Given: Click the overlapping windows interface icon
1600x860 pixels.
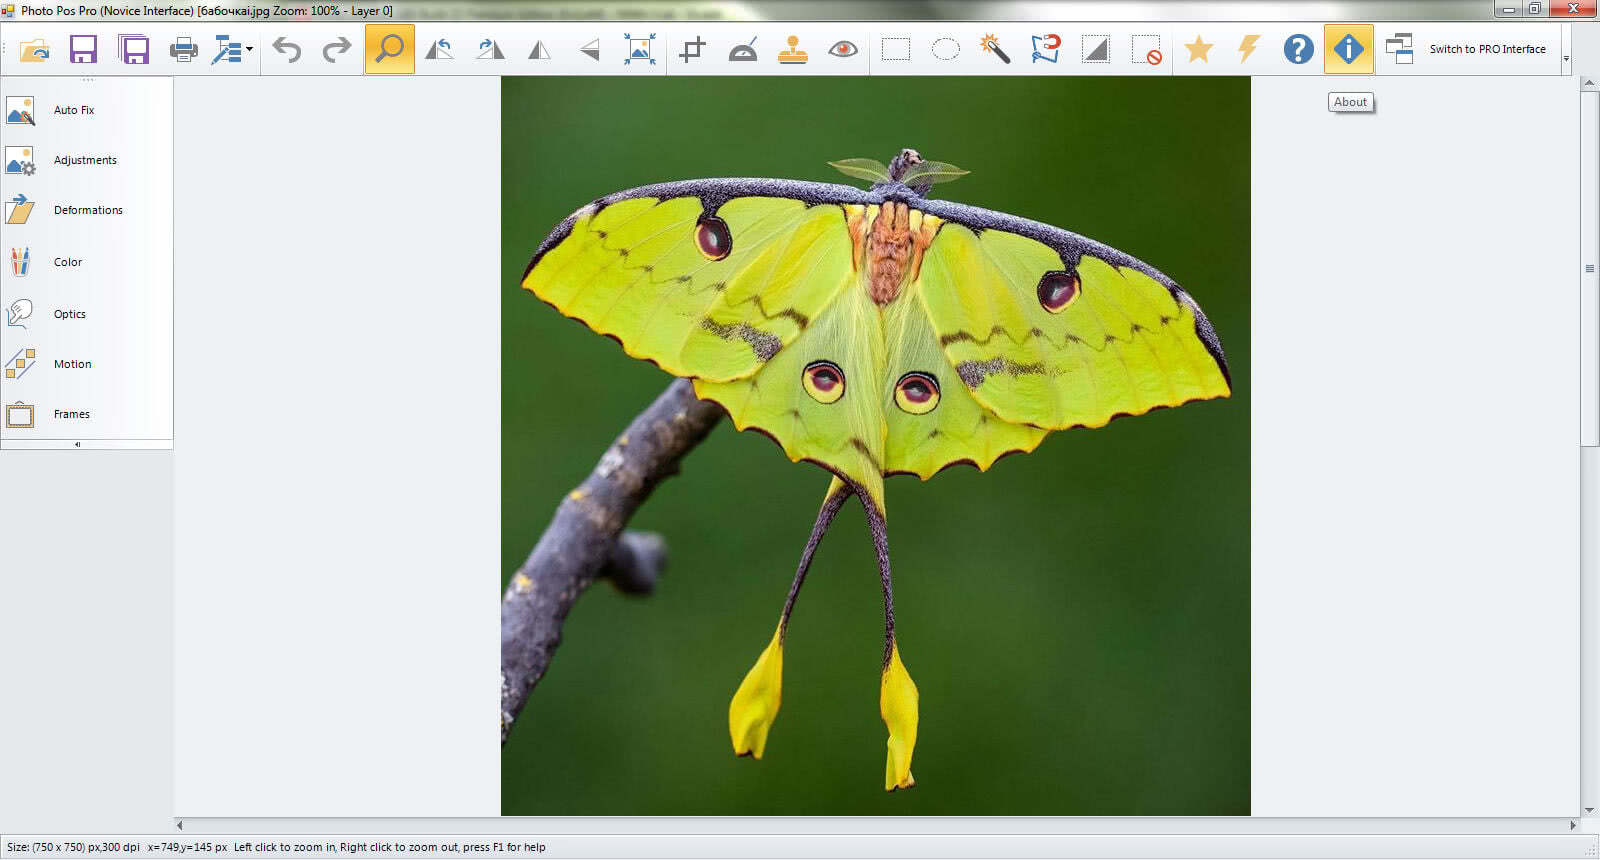Looking at the screenshot, I should pos(1400,49).
